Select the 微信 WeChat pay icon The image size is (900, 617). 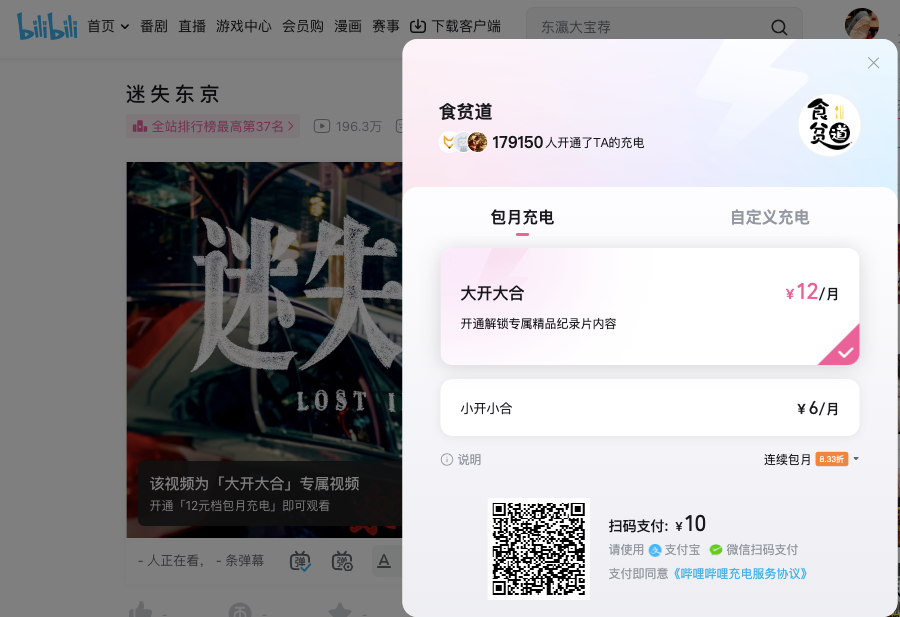tap(718, 548)
